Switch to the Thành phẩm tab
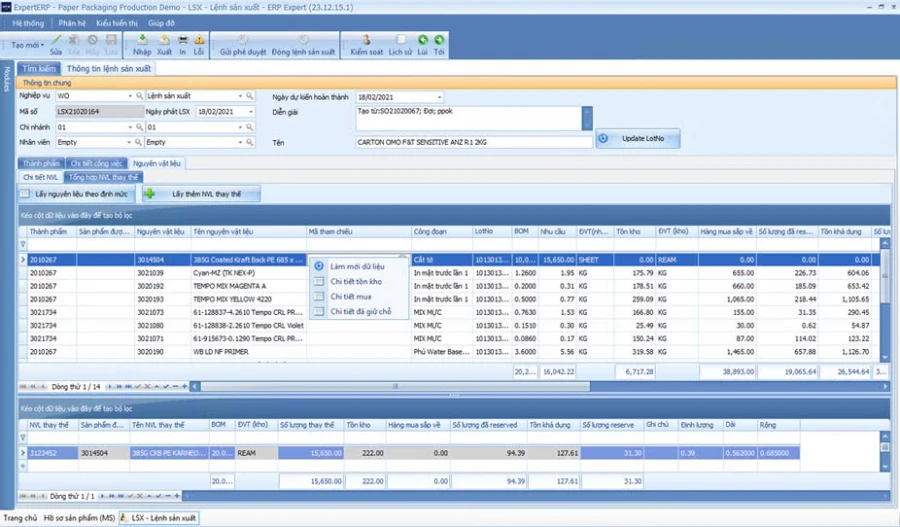This screenshot has height=527, width=900. (41, 163)
